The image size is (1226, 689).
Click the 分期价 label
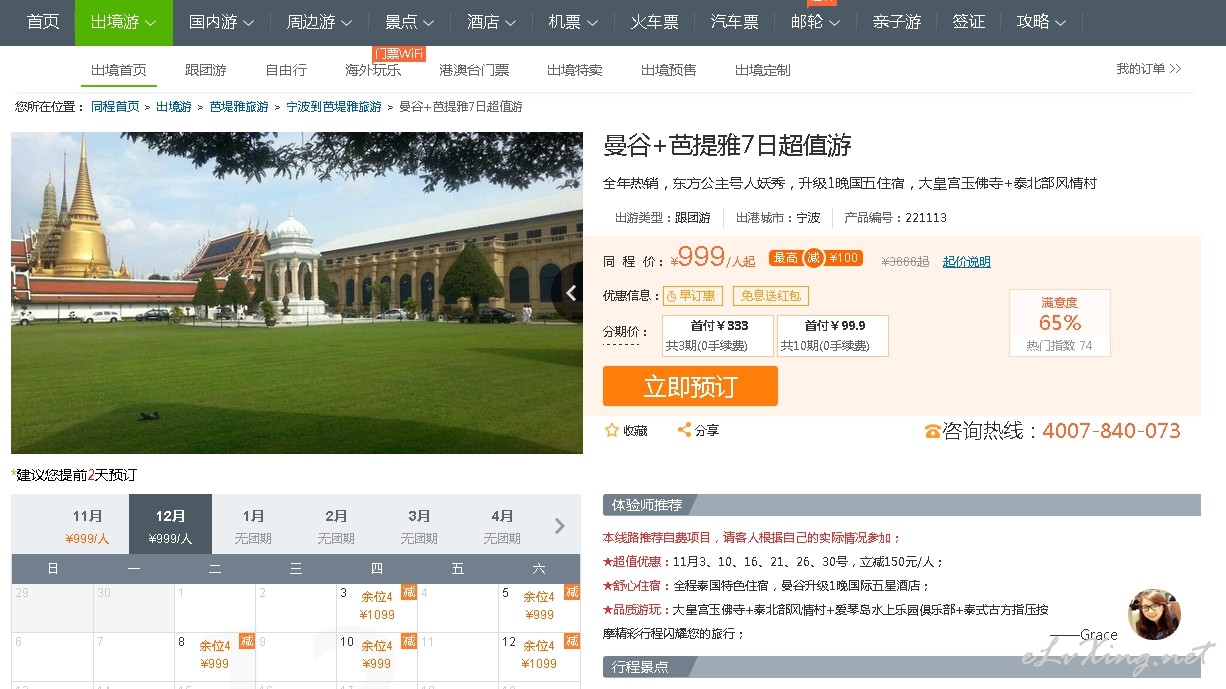point(626,332)
